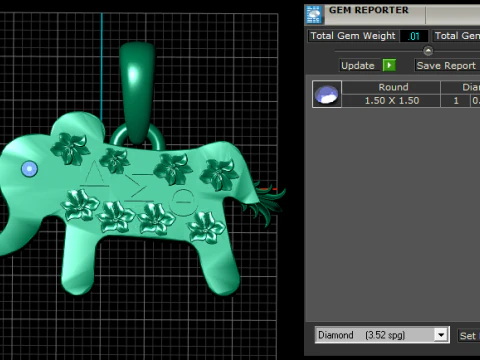Click the green arrow next to Update
The height and width of the screenshot is (360, 480).
(389, 65)
